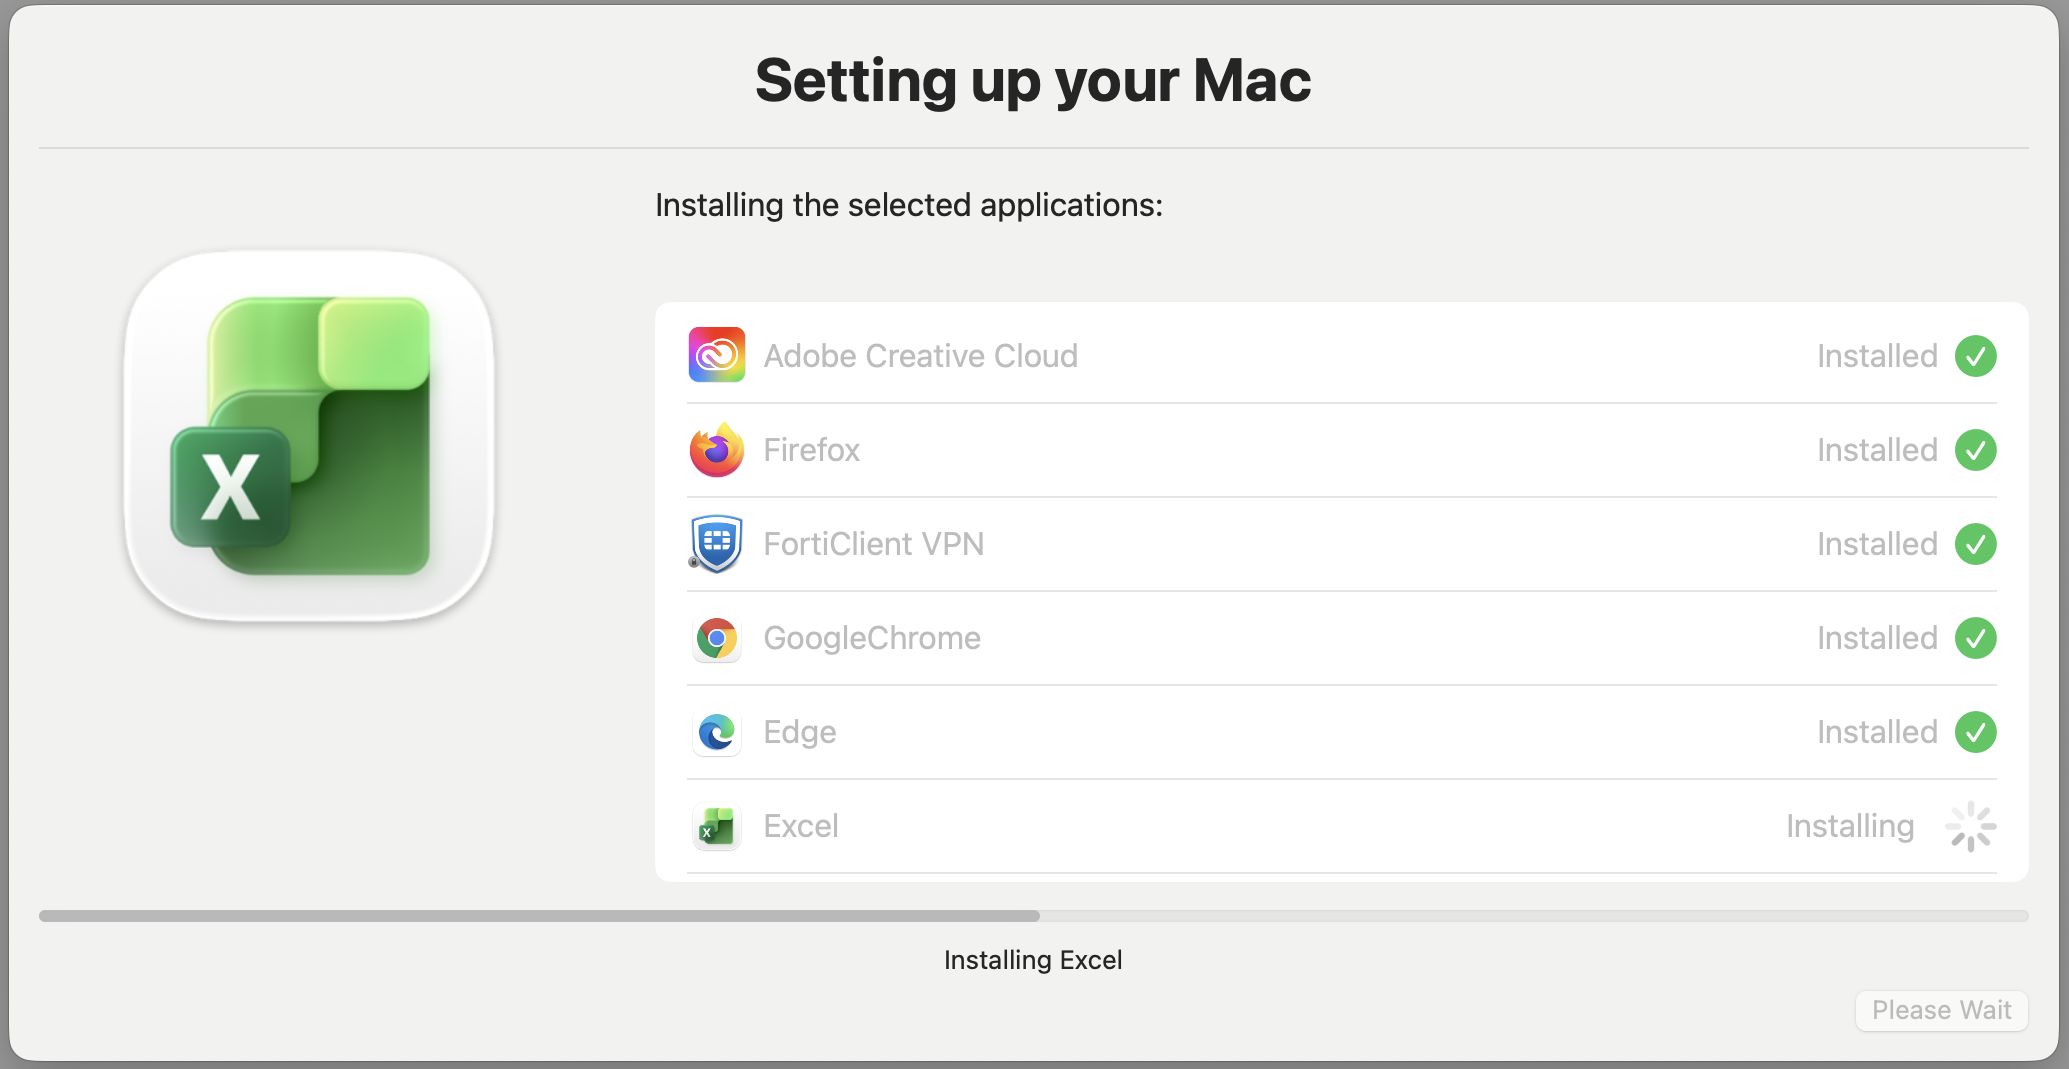Click the Firefox app icon
2069x1069 pixels.
tap(717, 450)
